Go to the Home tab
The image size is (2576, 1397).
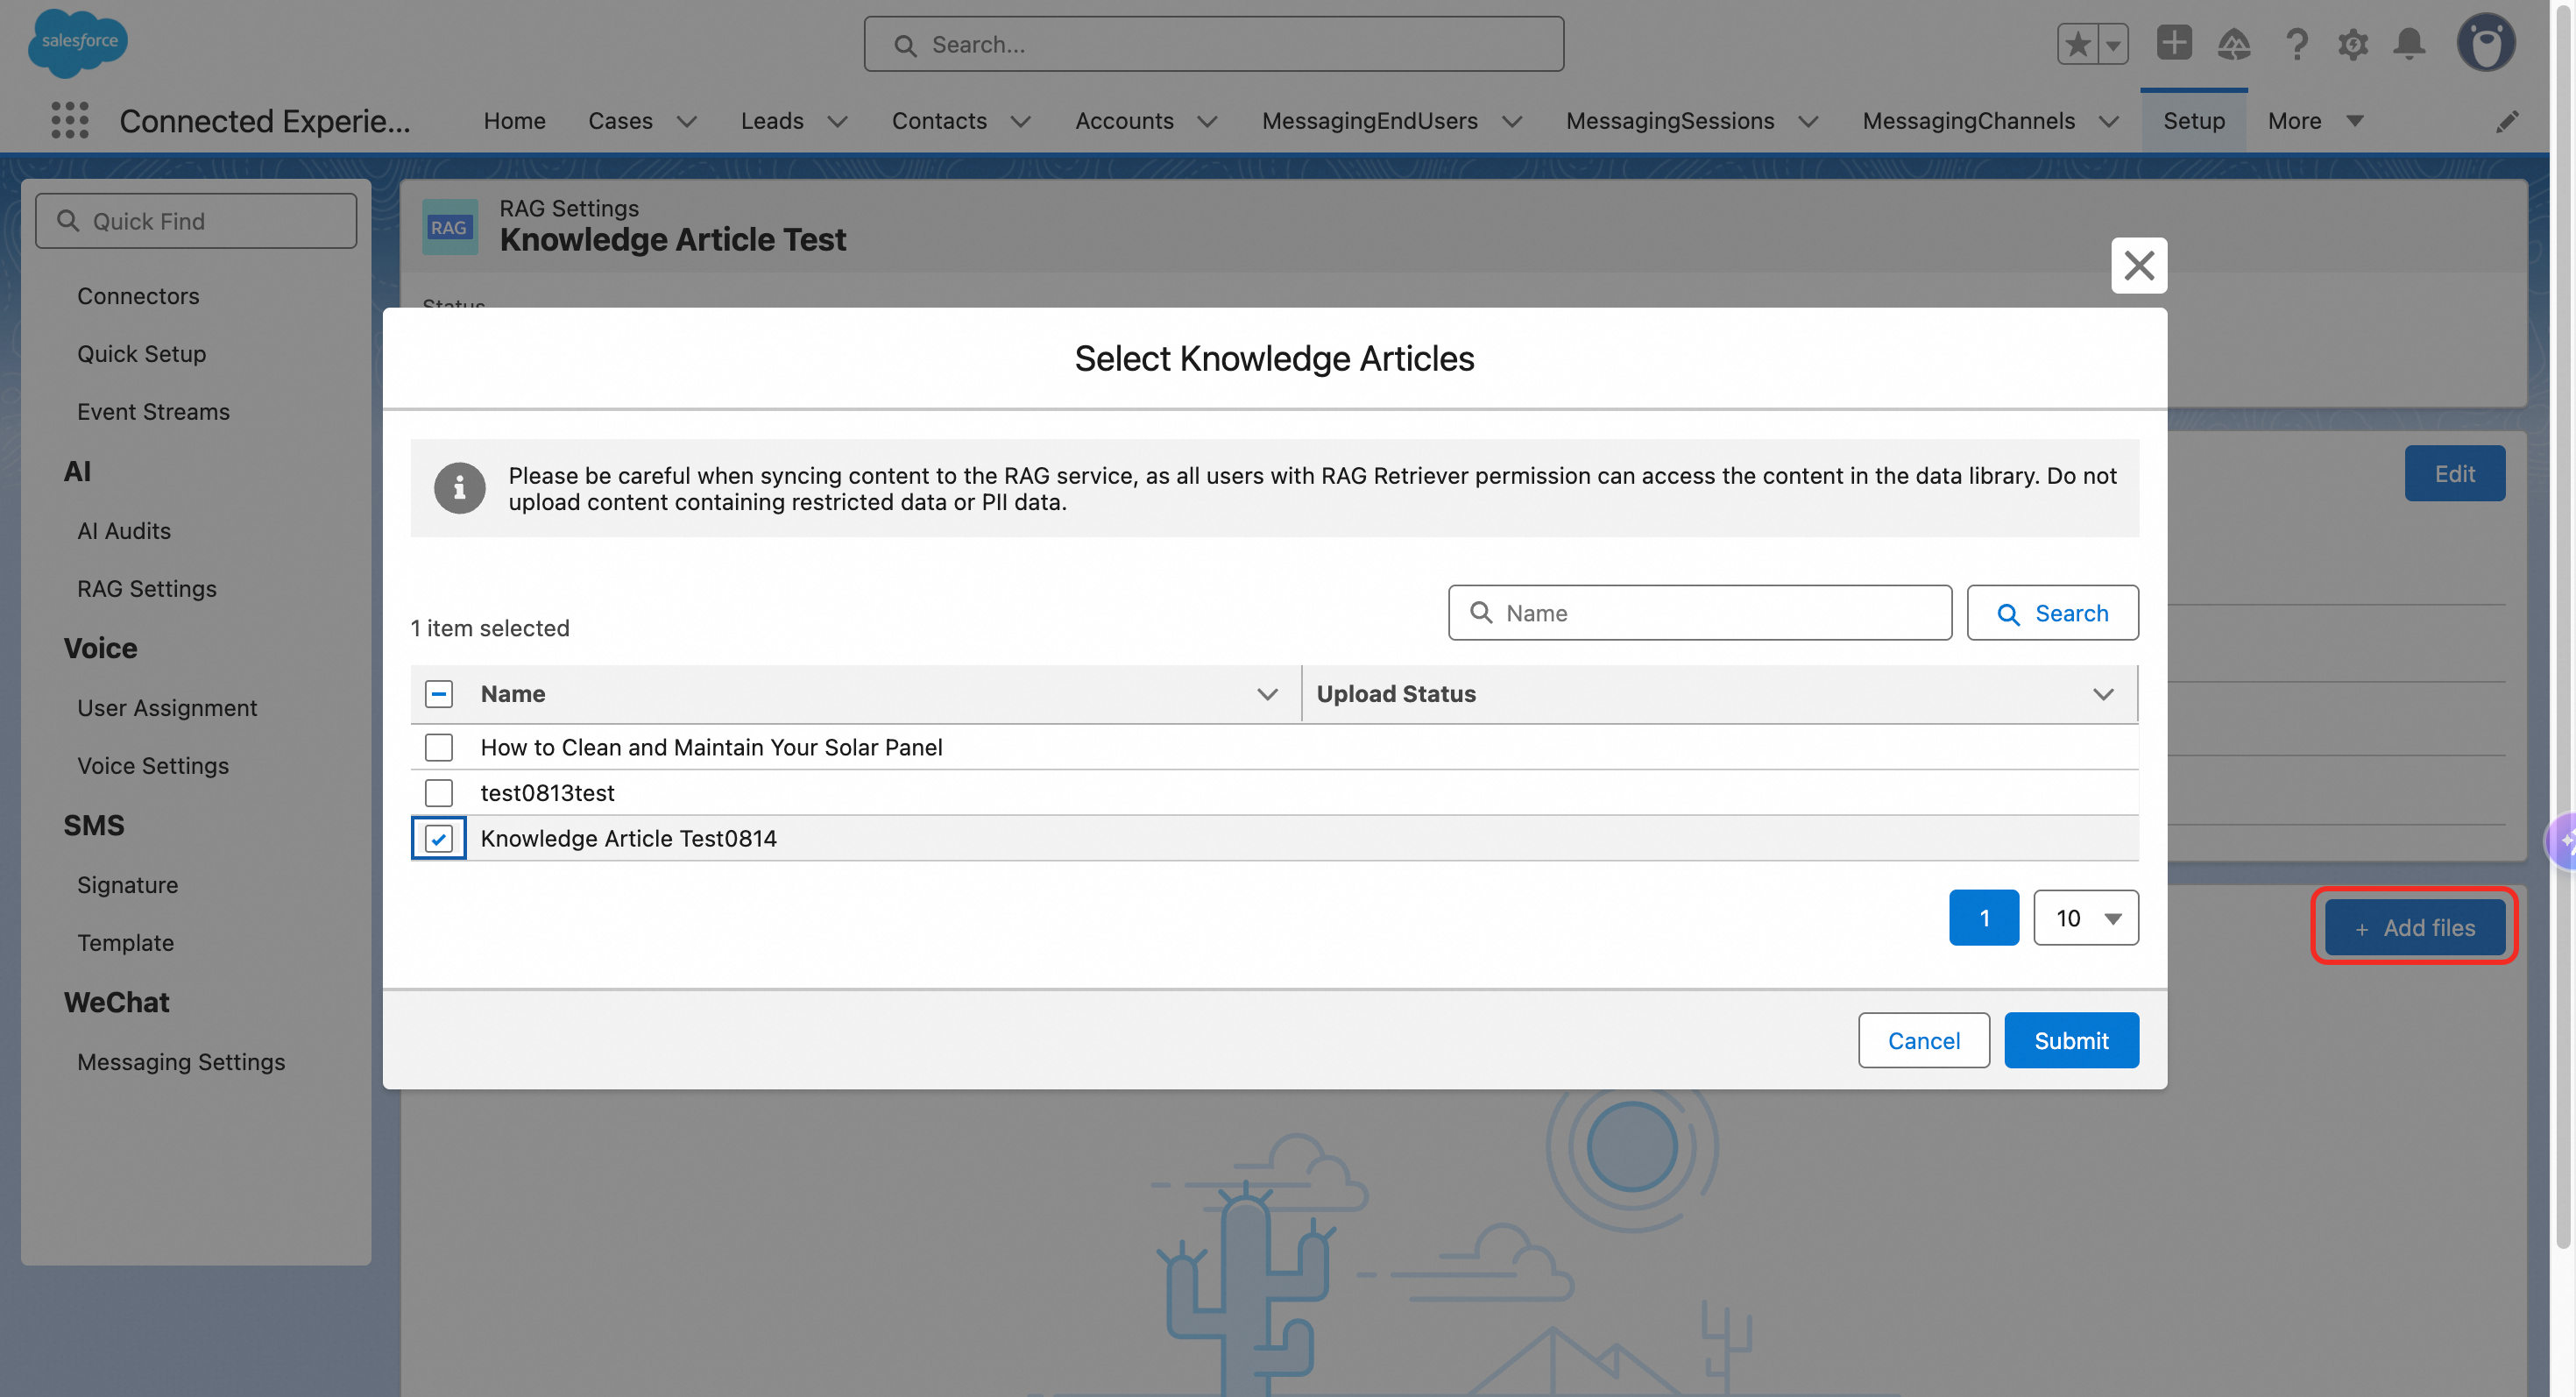point(515,121)
